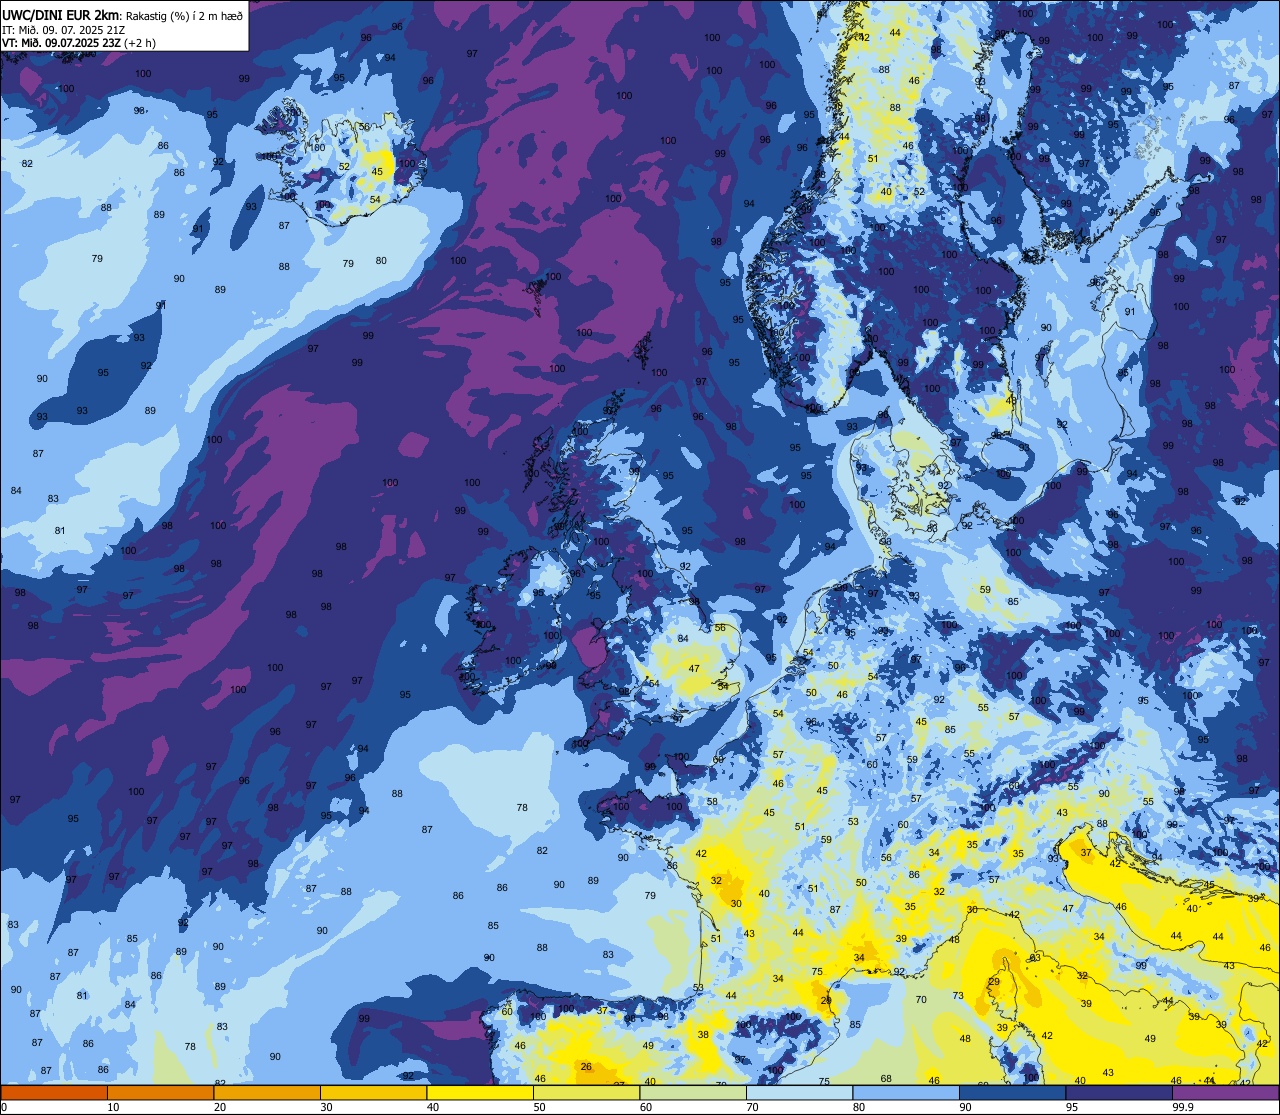The image size is (1280, 1115).
Task: Click the 'IT: Mið. 09. 07. 2025 21Z' line
Action: [63, 29]
